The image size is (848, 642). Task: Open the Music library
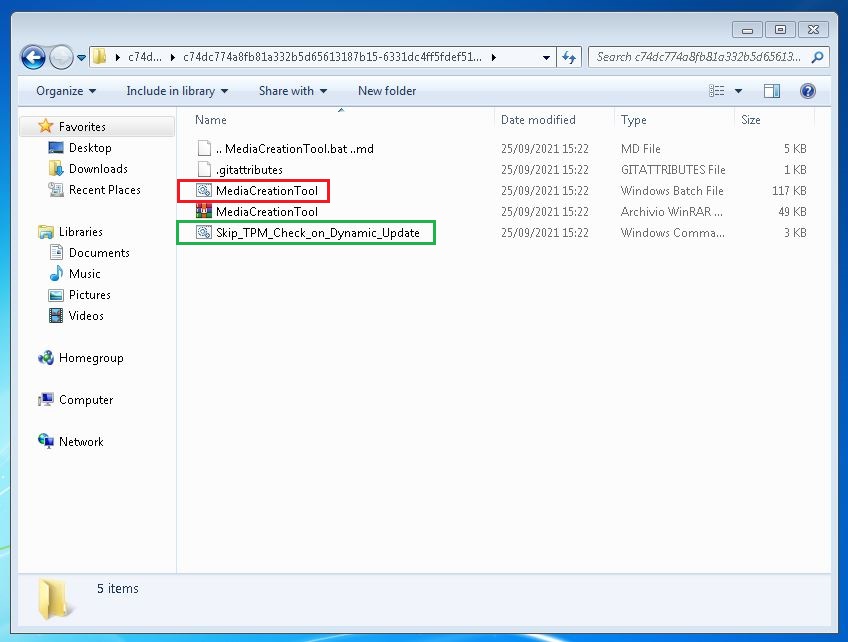[84, 274]
